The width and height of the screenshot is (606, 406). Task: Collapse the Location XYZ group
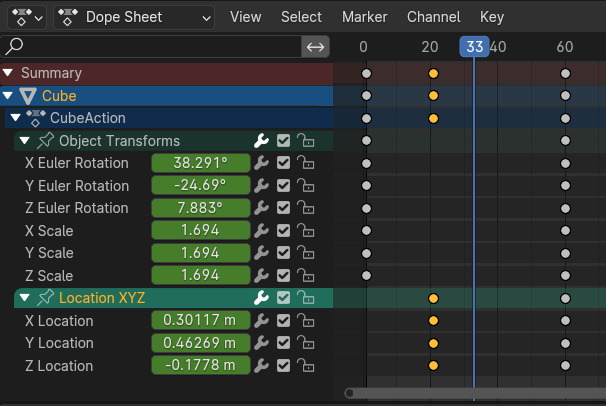25,298
